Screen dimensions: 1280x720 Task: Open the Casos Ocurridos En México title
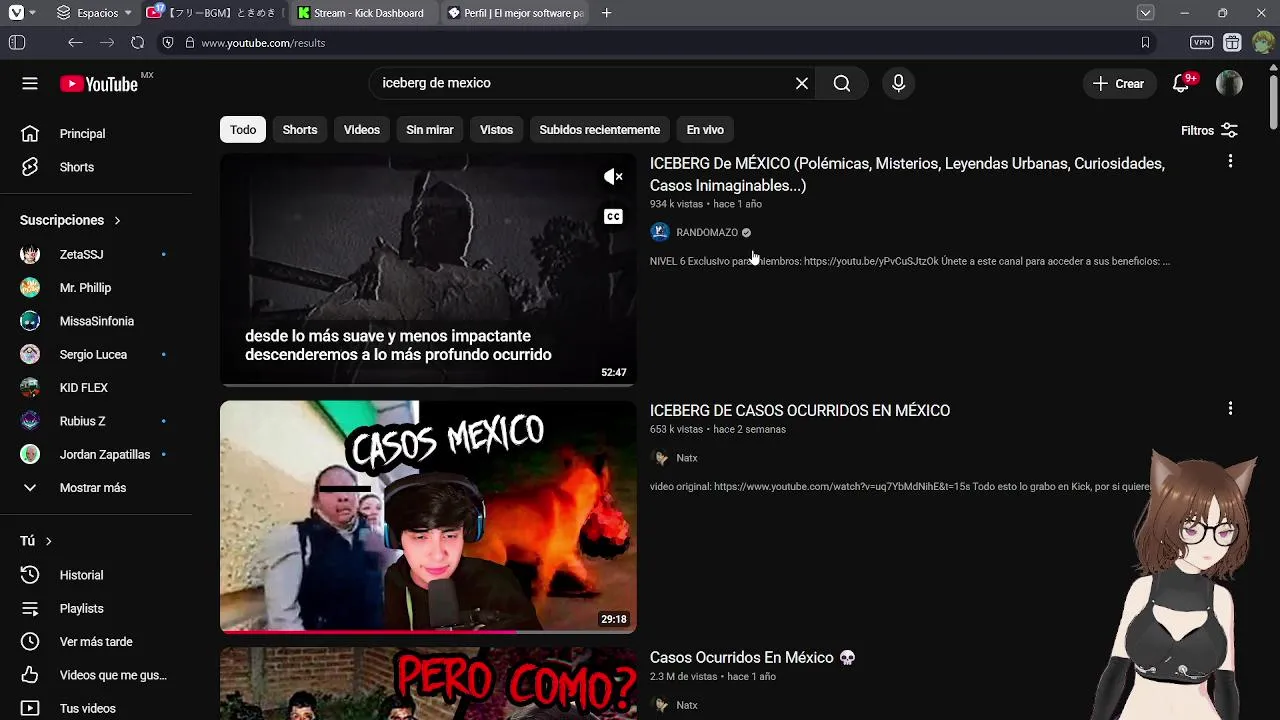tap(752, 658)
